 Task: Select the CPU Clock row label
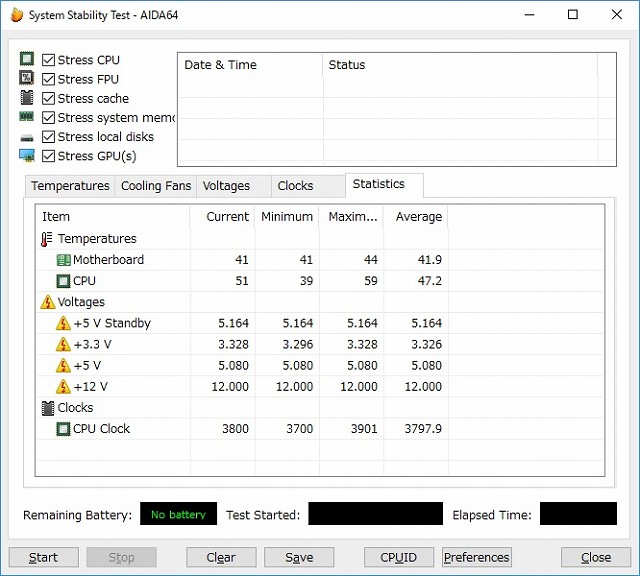click(101, 429)
